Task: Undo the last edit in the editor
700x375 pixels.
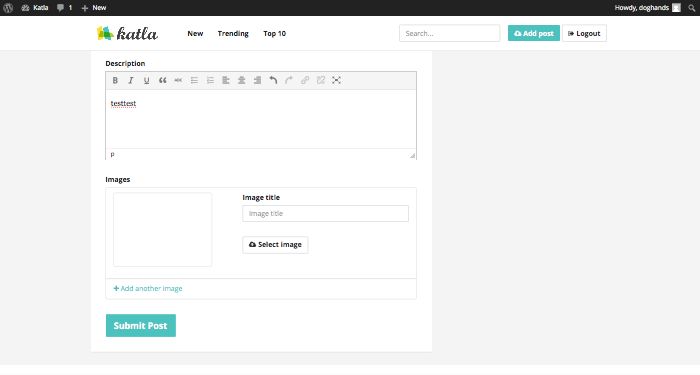Action: (x=273, y=80)
